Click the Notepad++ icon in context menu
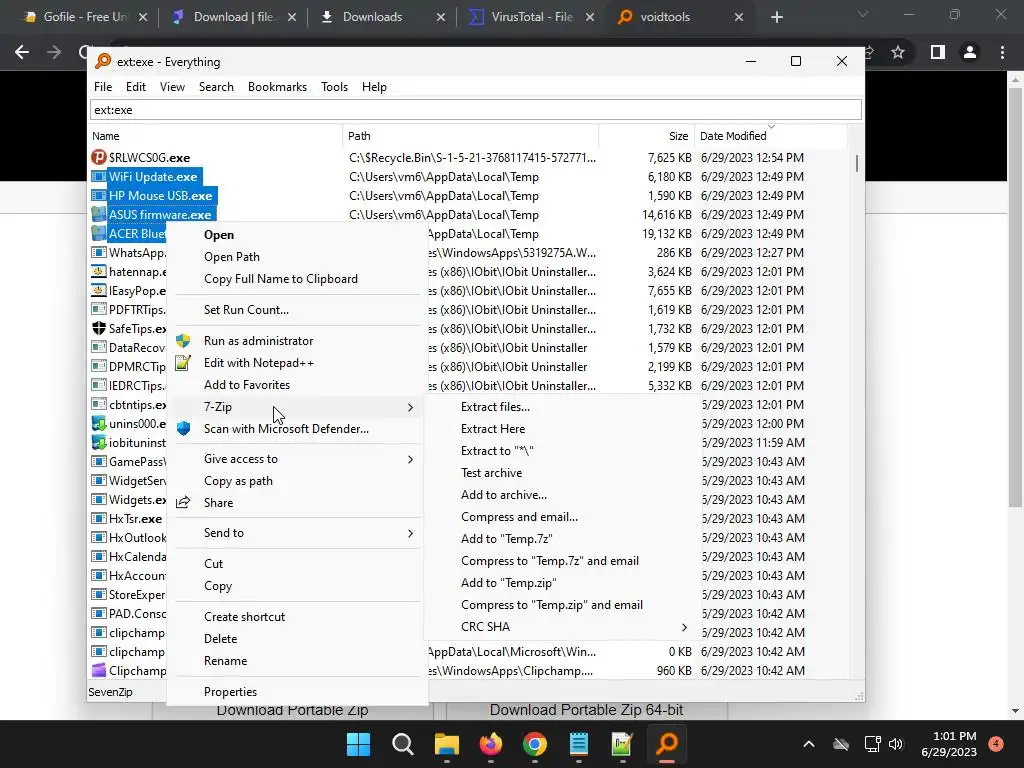 184,363
